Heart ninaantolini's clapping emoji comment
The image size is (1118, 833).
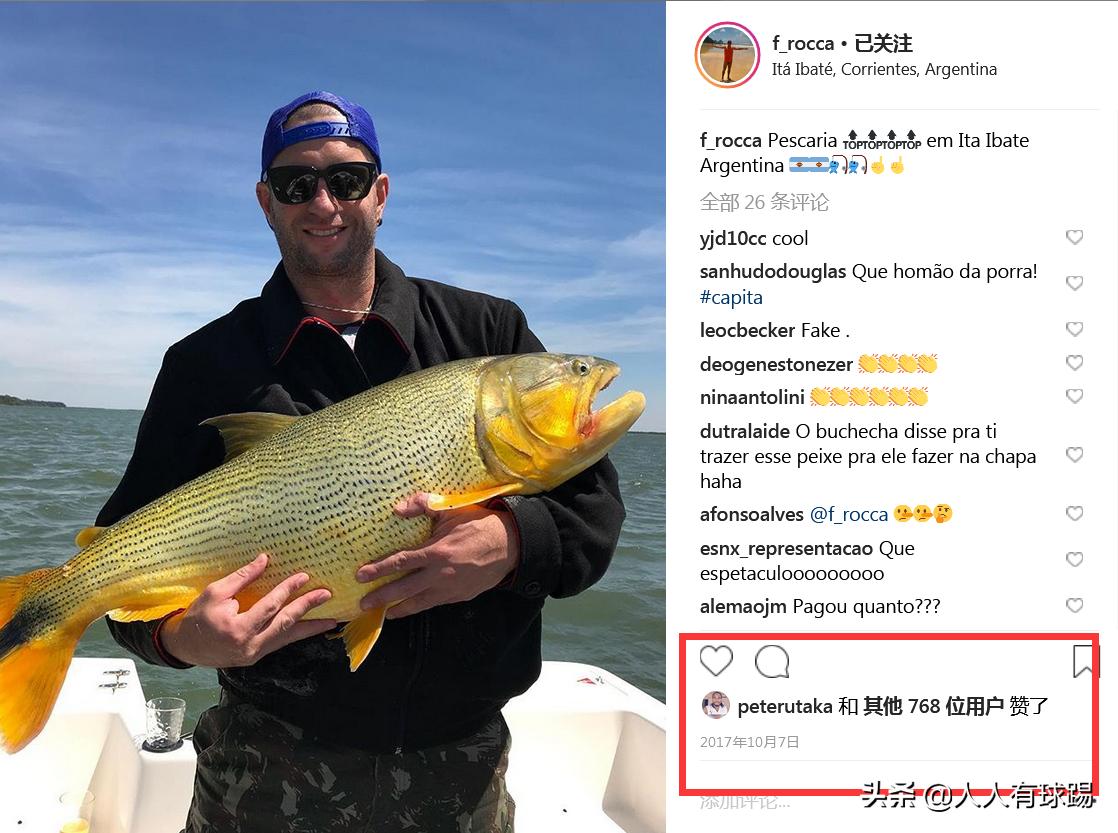(1075, 396)
